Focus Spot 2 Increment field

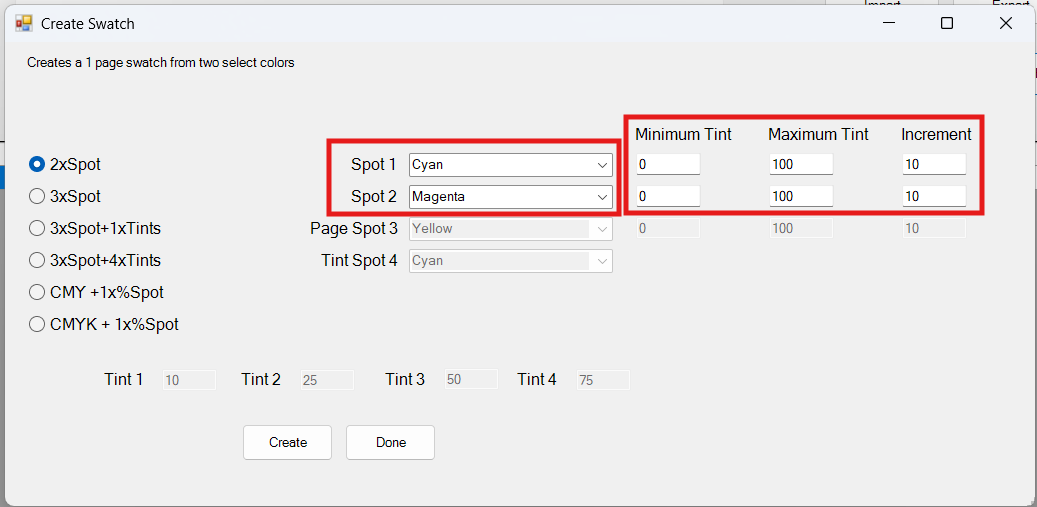(934, 196)
